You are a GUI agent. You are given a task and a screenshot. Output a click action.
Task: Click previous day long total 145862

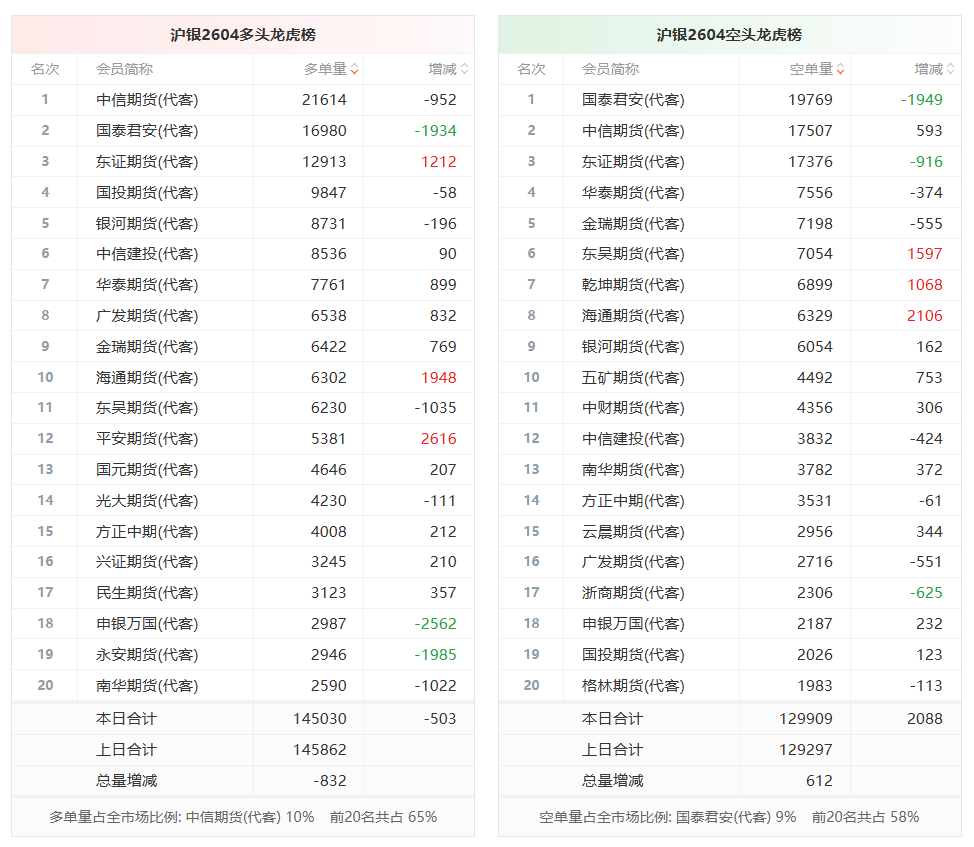tap(320, 750)
